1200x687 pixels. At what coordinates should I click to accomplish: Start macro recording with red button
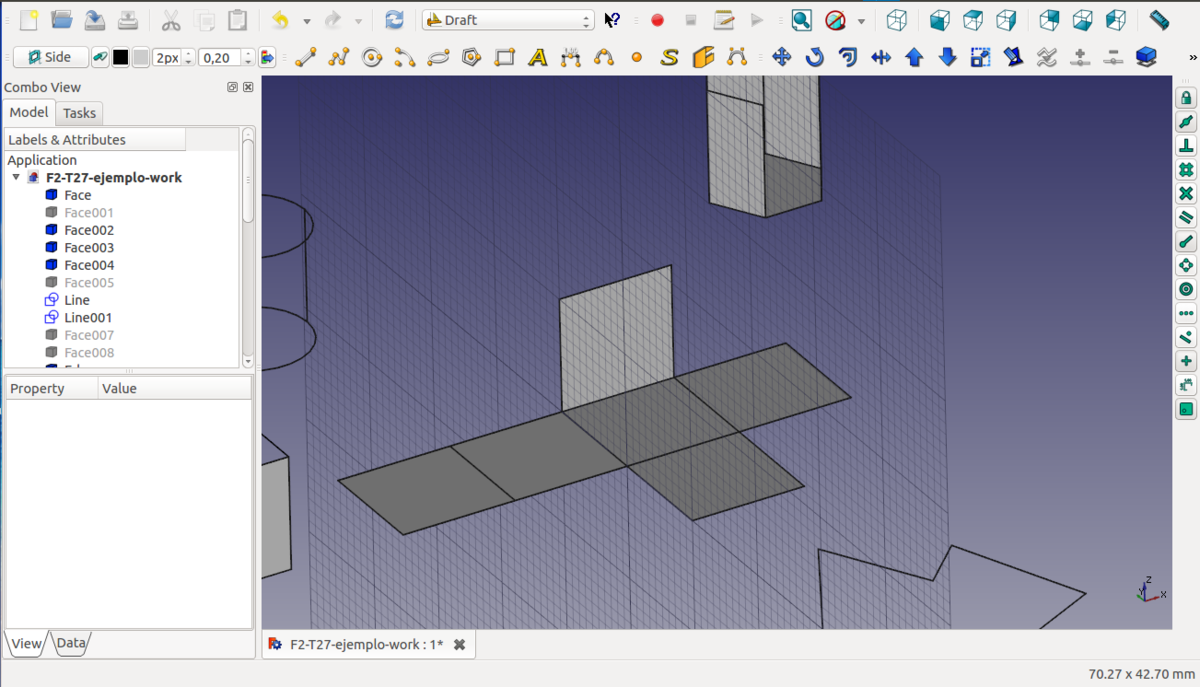[x=657, y=20]
